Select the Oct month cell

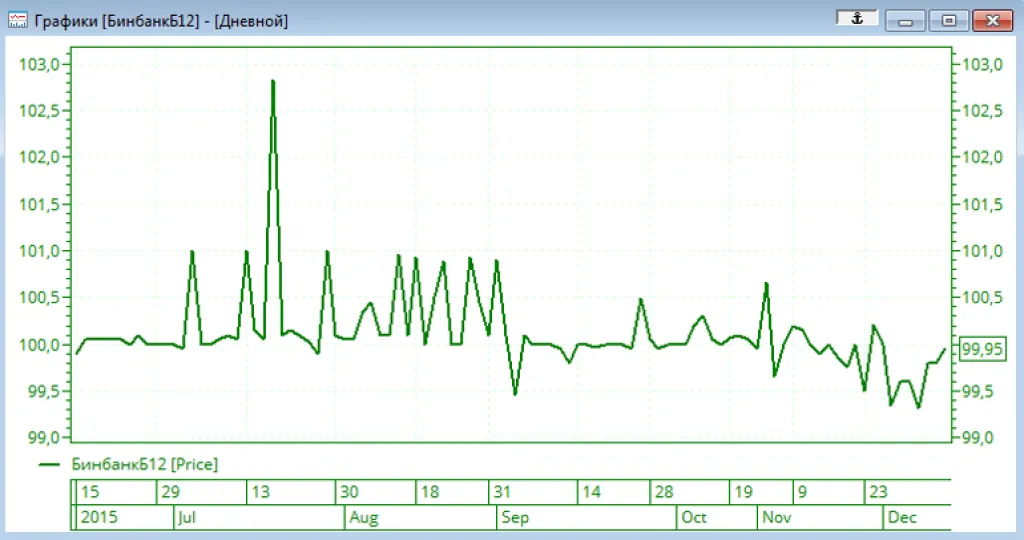coord(693,518)
